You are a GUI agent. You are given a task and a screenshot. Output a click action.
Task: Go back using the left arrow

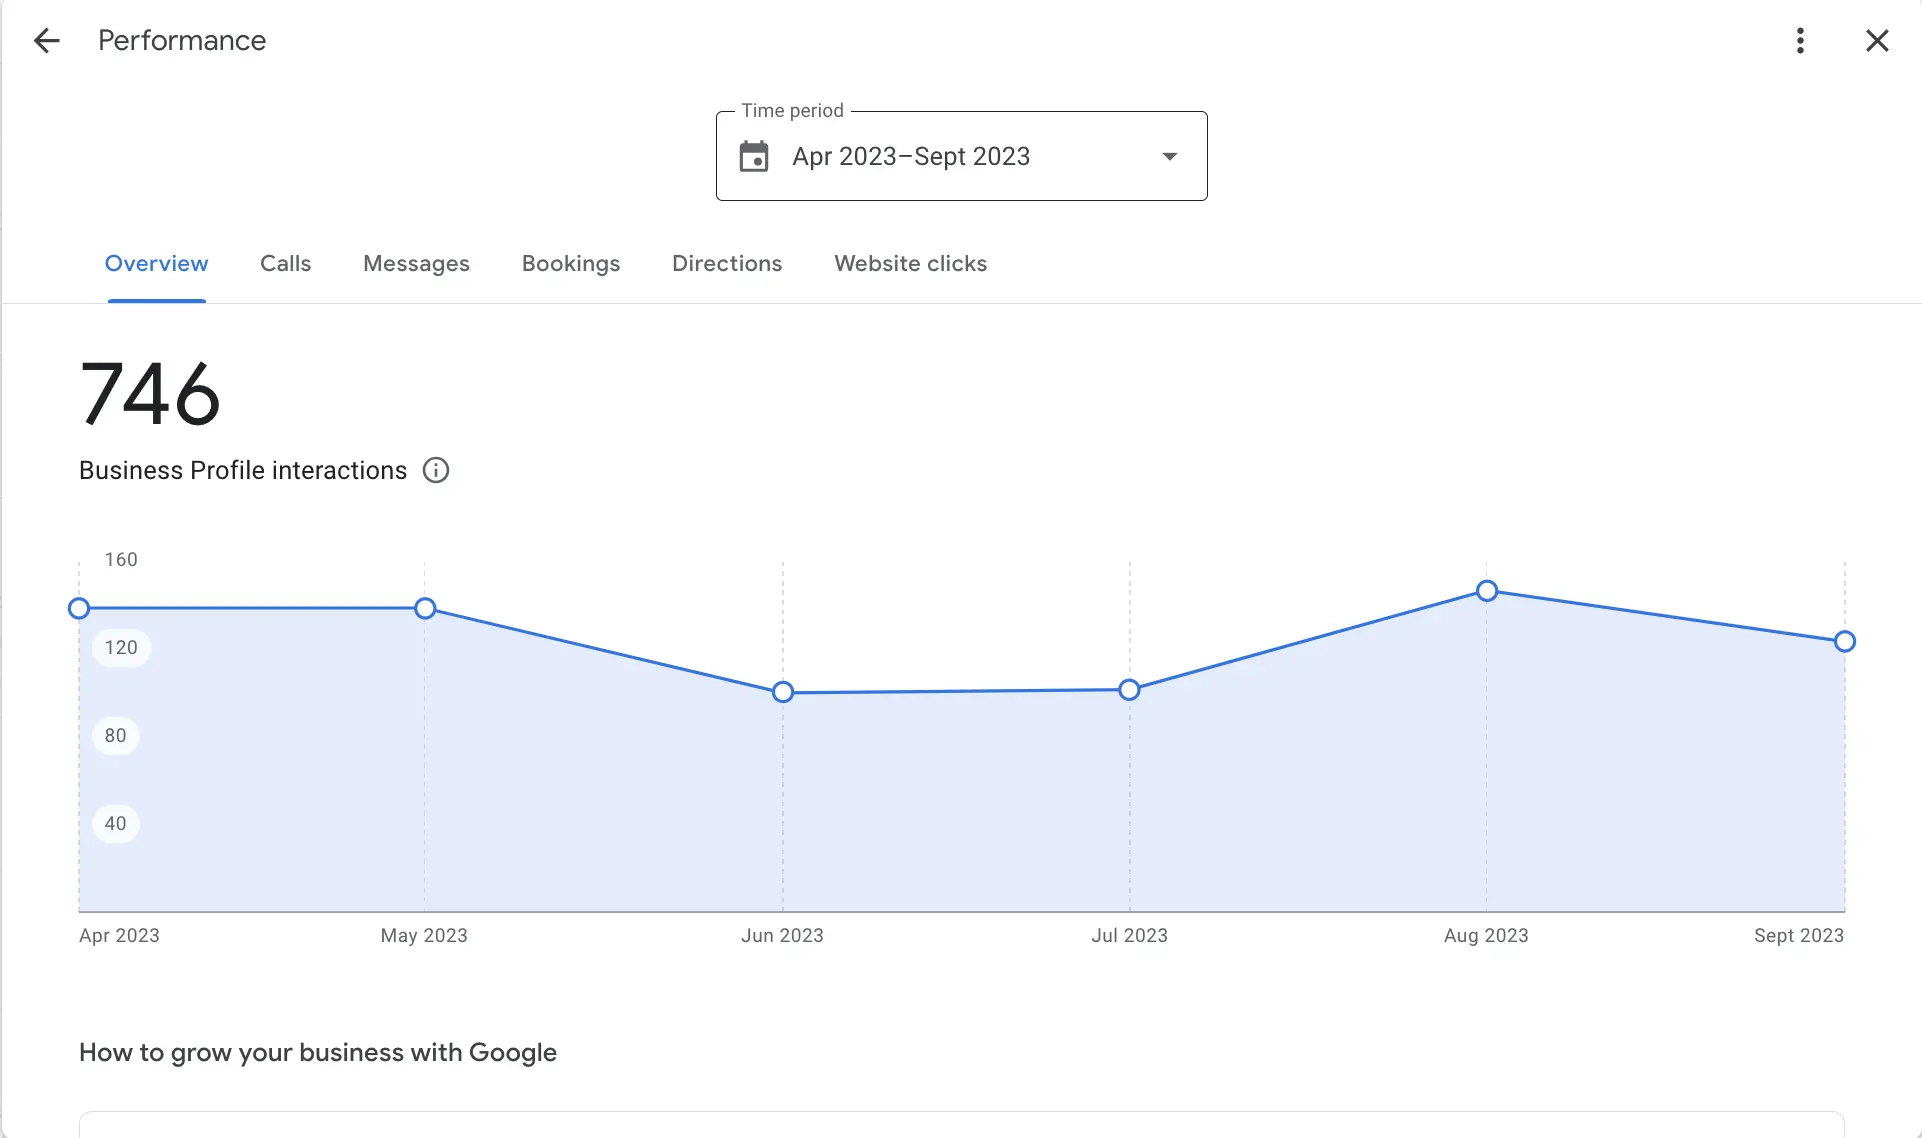pyautogui.click(x=46, y=41)
